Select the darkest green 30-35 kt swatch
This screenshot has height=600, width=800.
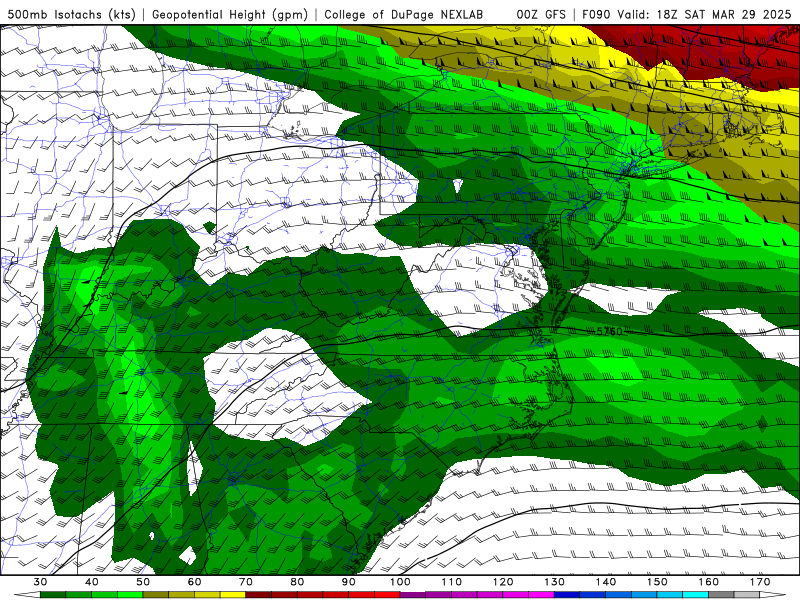click(x=53, y=595)
